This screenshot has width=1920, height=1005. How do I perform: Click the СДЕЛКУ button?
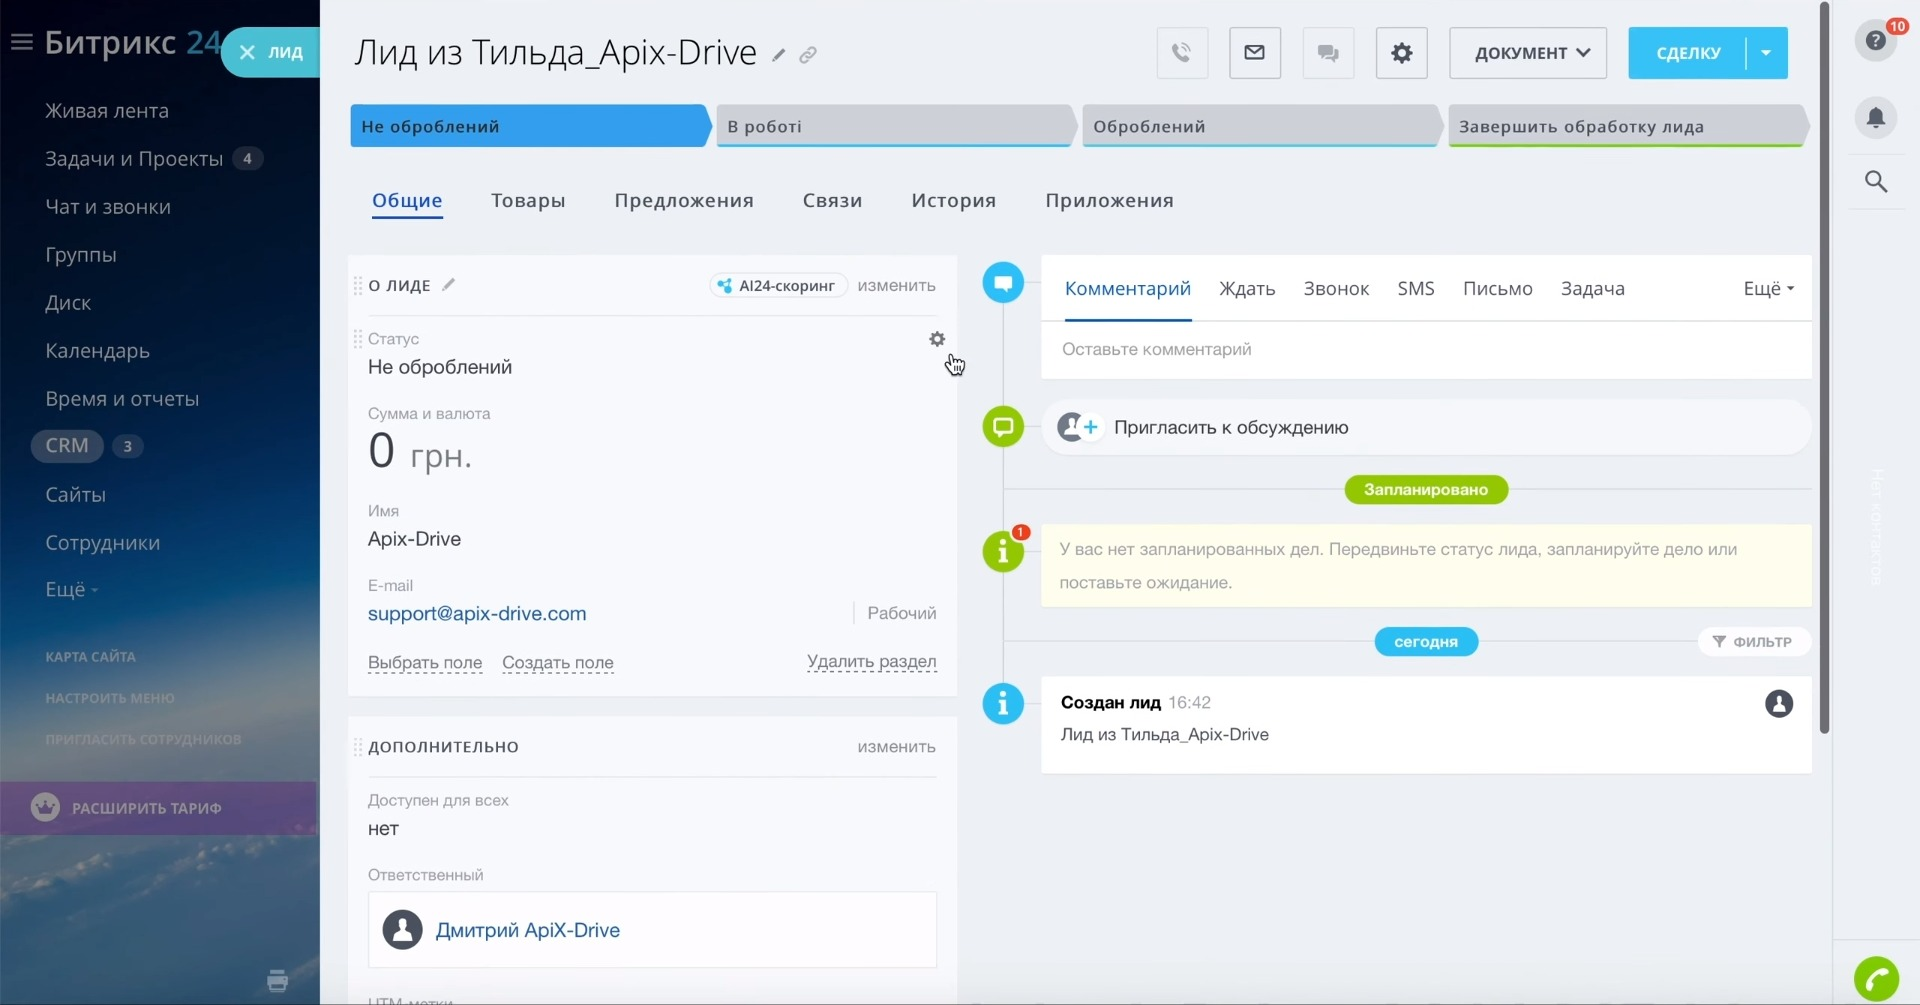tap(1688, 53)
